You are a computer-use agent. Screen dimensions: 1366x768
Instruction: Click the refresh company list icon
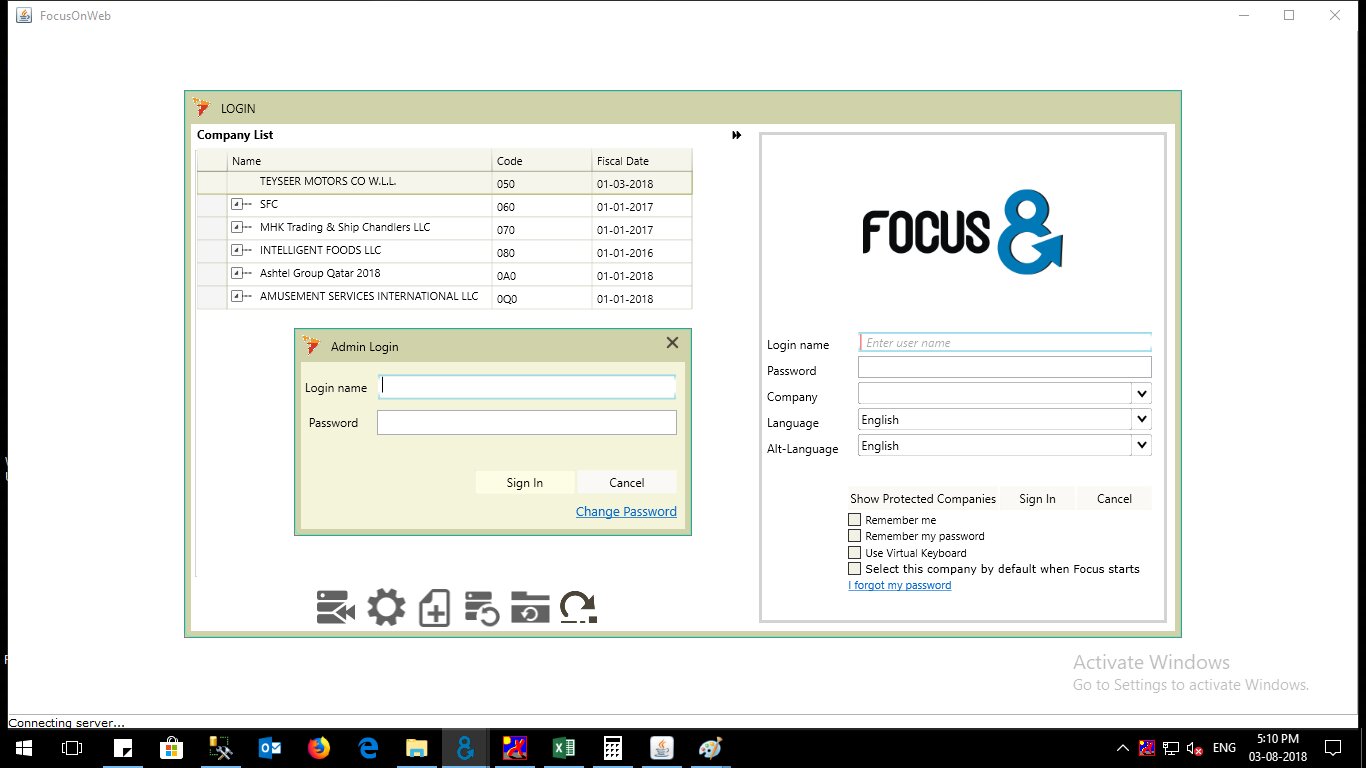point(577,605)
